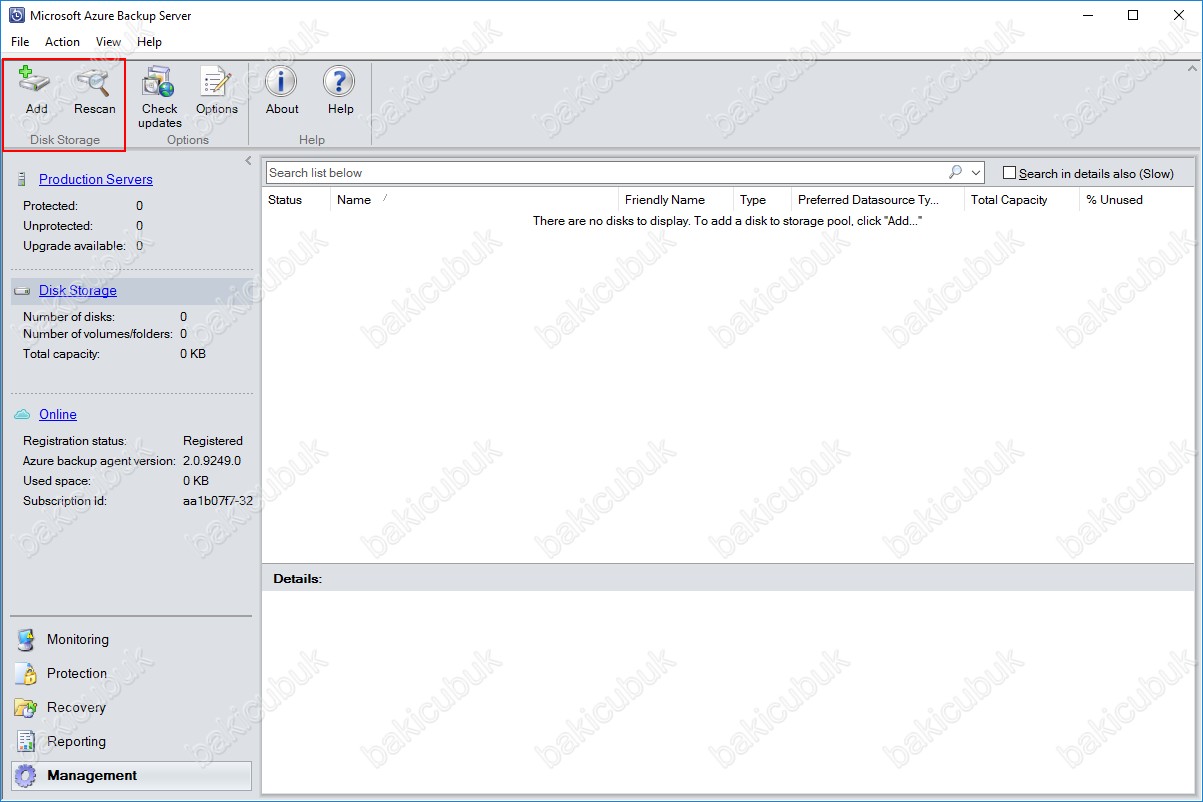
Task: Sort by the Name column header
Action: tap(474, 200)
